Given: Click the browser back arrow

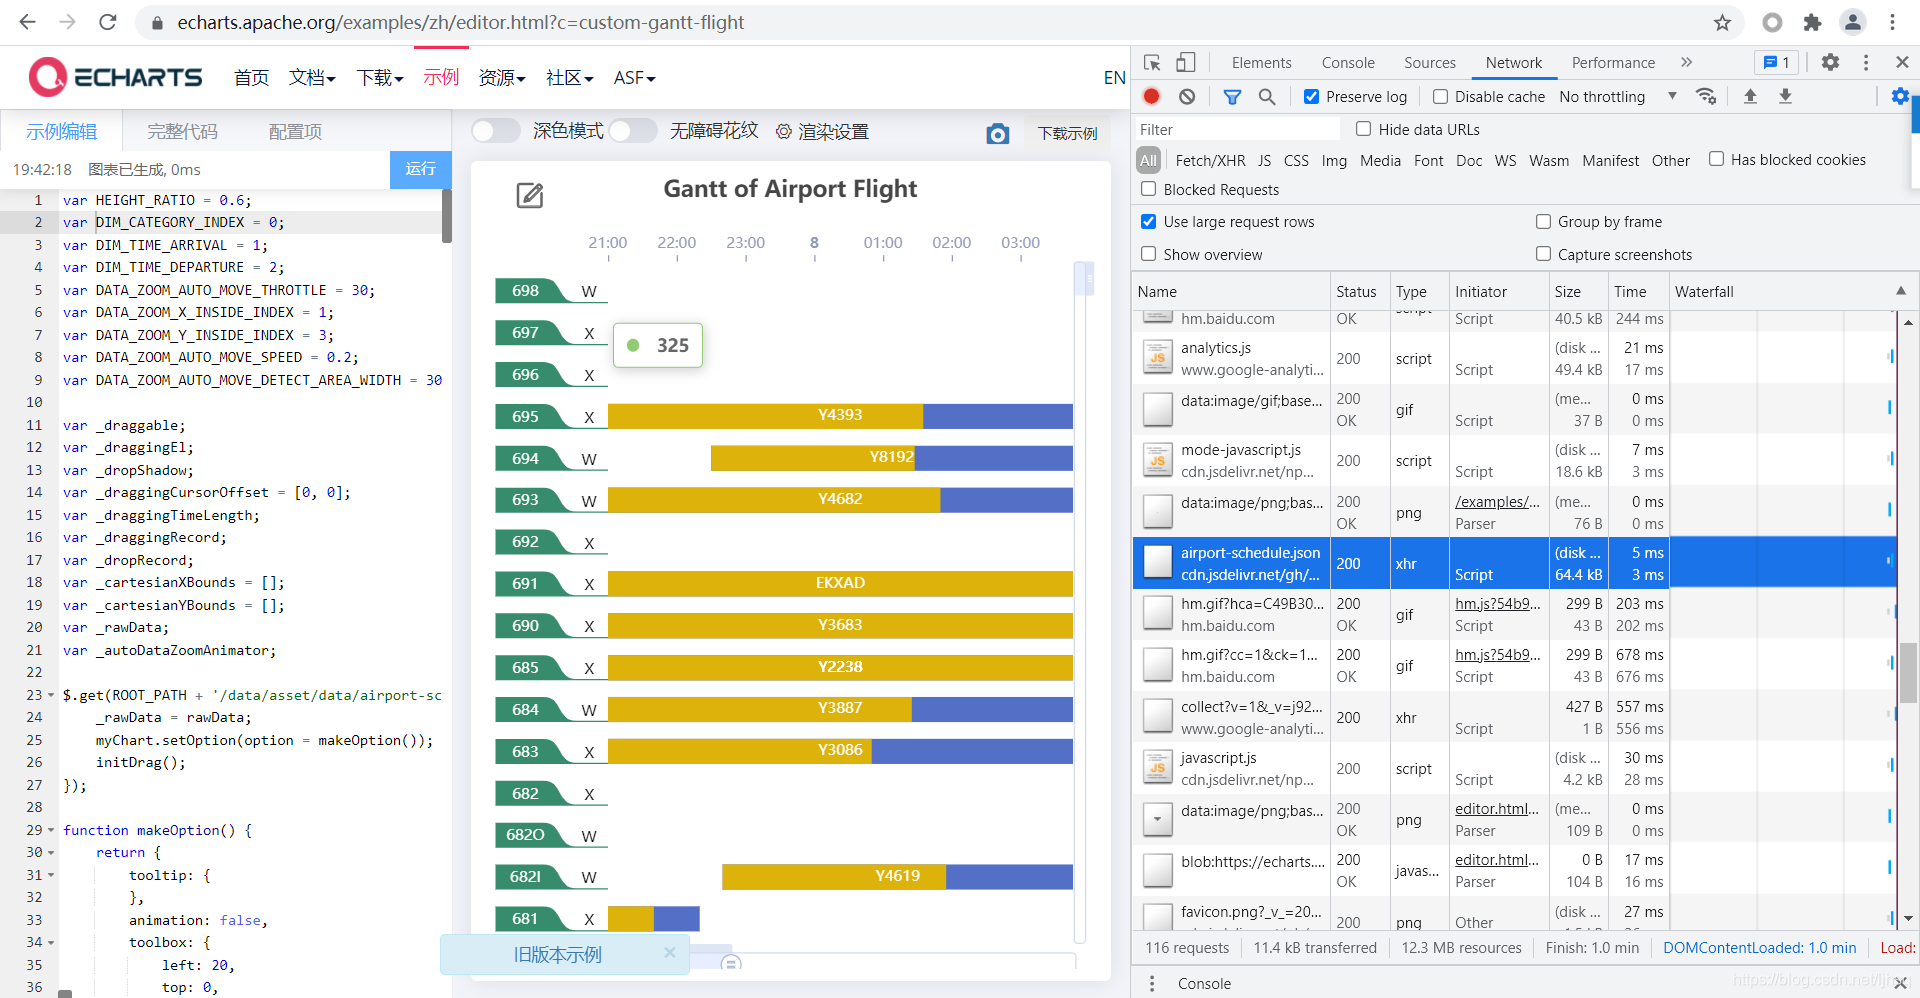Looking at the screenshot, I should [x=27, y=22].
